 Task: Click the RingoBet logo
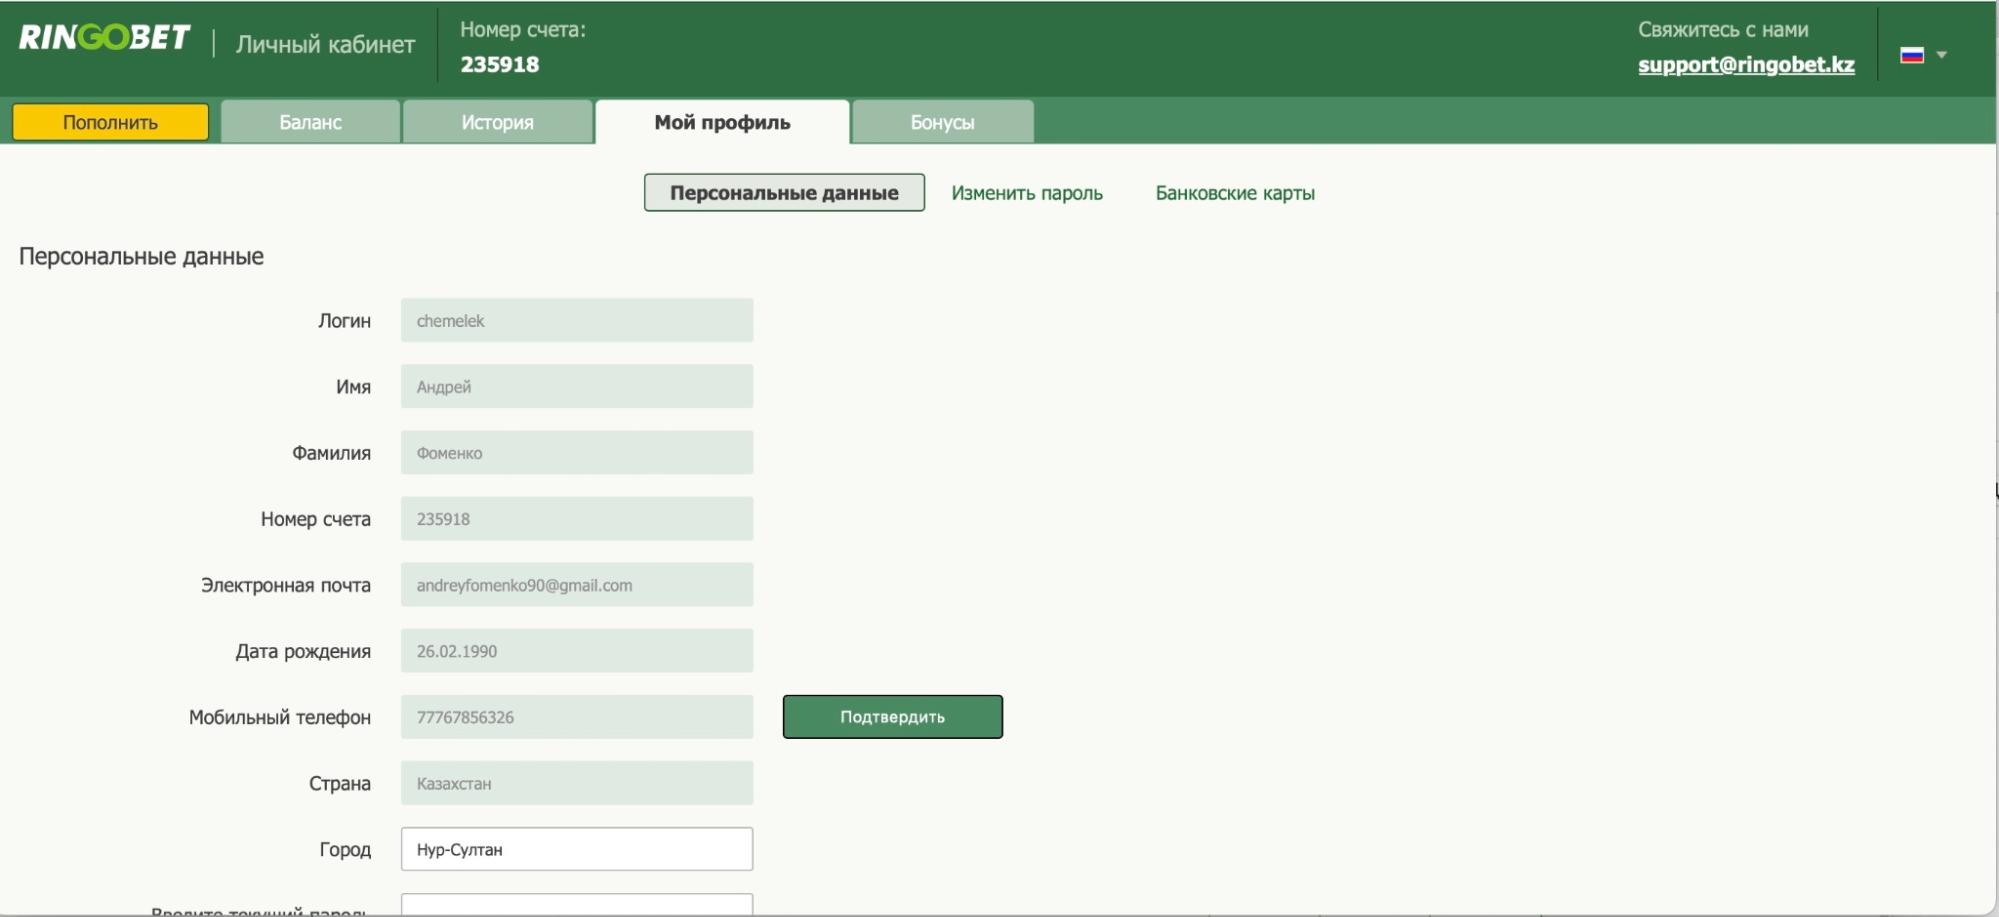click(x=104, y=38)
